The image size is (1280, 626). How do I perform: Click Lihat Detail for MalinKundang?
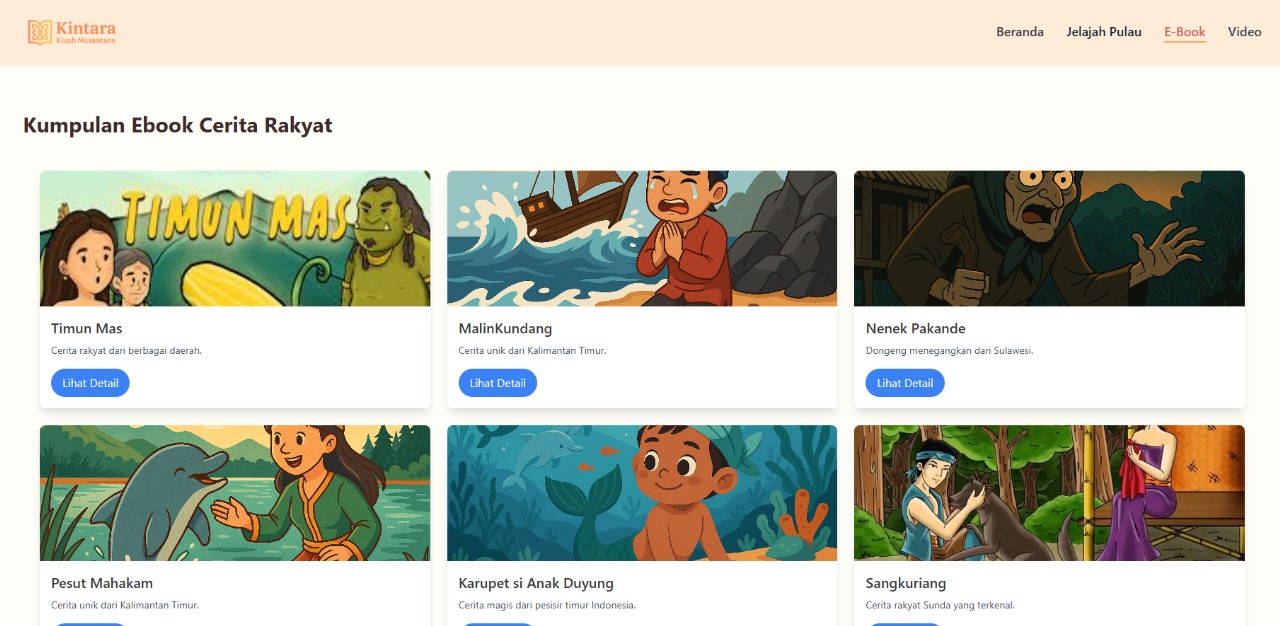498,383
